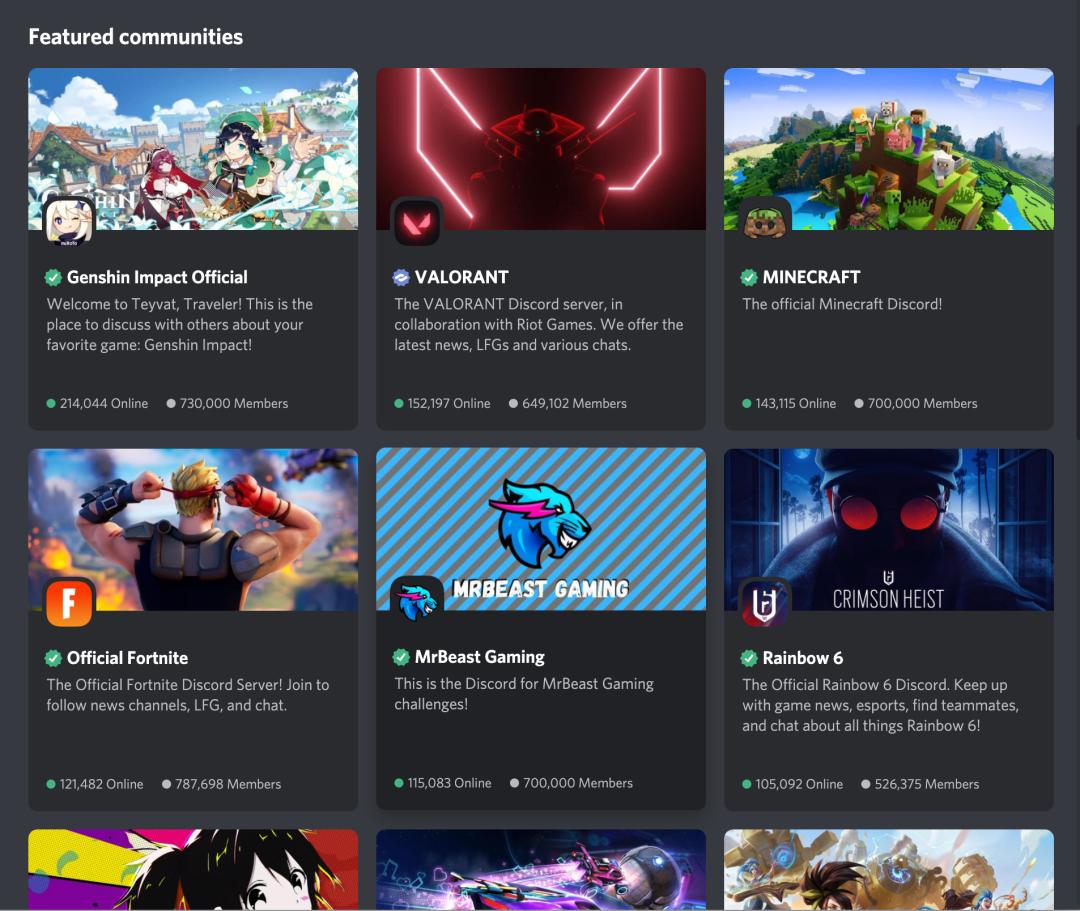1080x911 pixels.
Task: Open the Minecraft server avatar icon
Action: (765, 221)
